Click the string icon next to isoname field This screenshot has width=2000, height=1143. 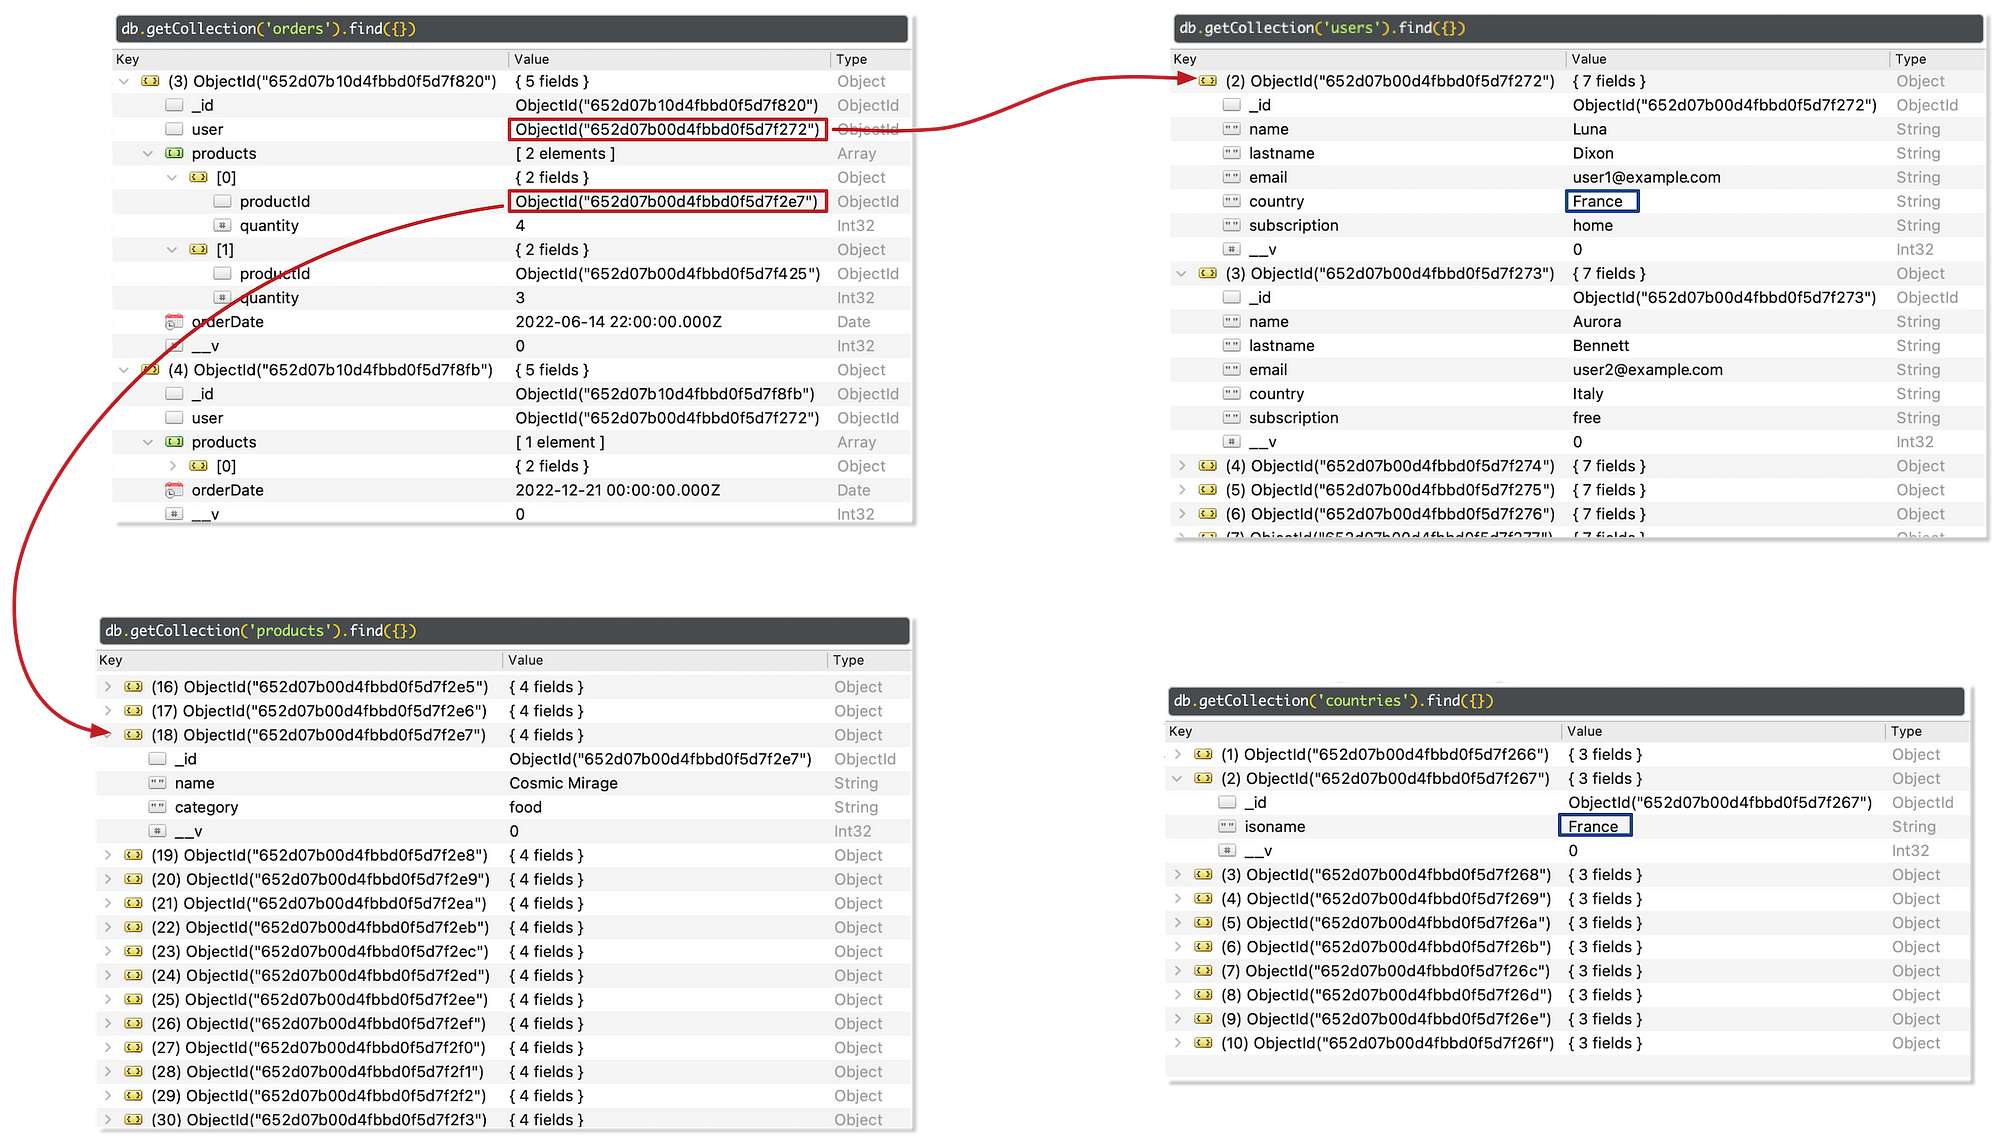coord(1227,827)
